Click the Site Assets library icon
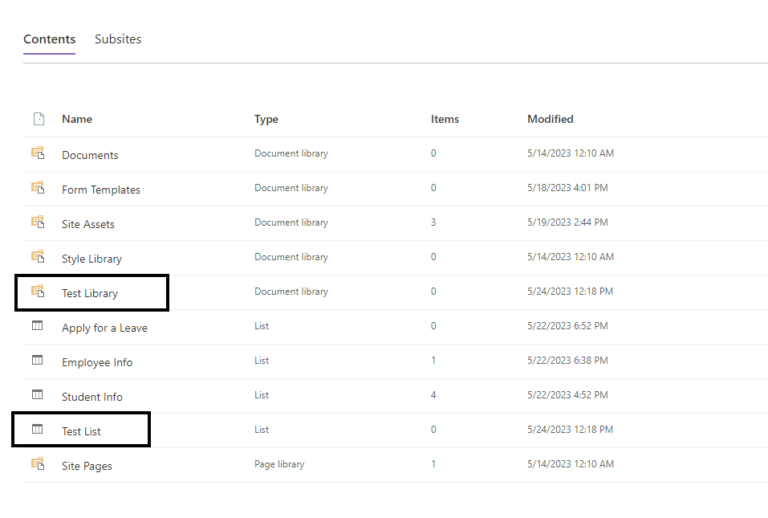768x518 pixels. pos(38,223)
